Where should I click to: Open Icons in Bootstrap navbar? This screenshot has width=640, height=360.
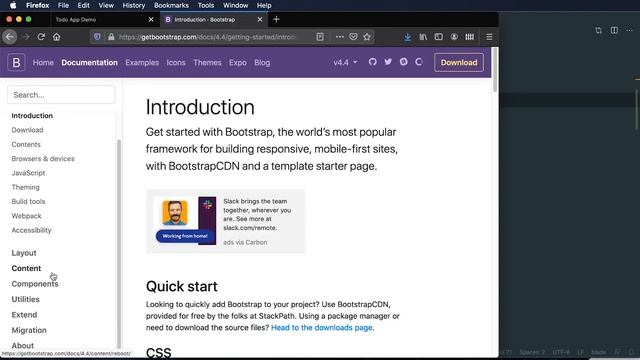pyautogui.click(x=176, y=62)
